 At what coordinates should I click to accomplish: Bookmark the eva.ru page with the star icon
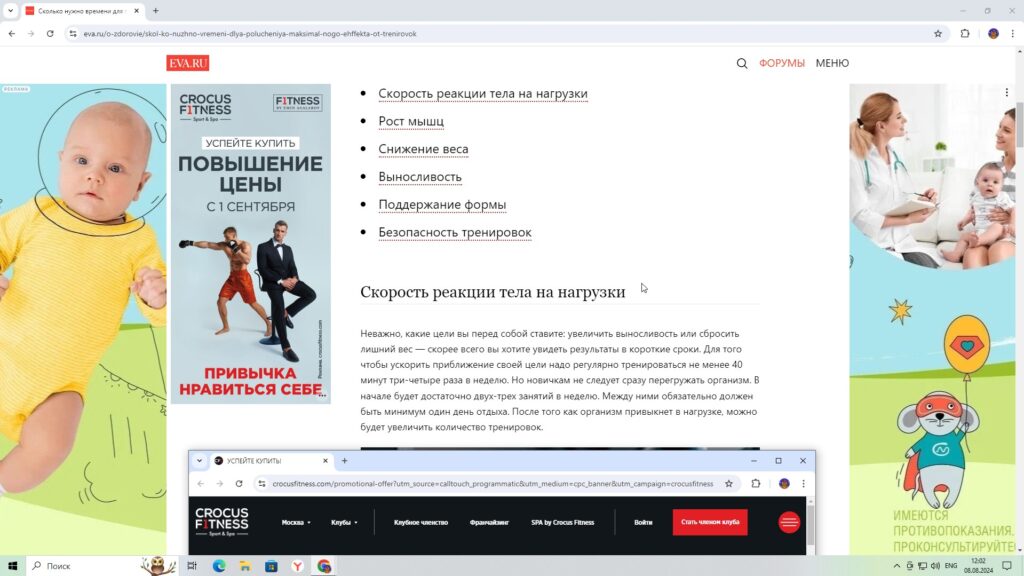click(x=937, y=33)
